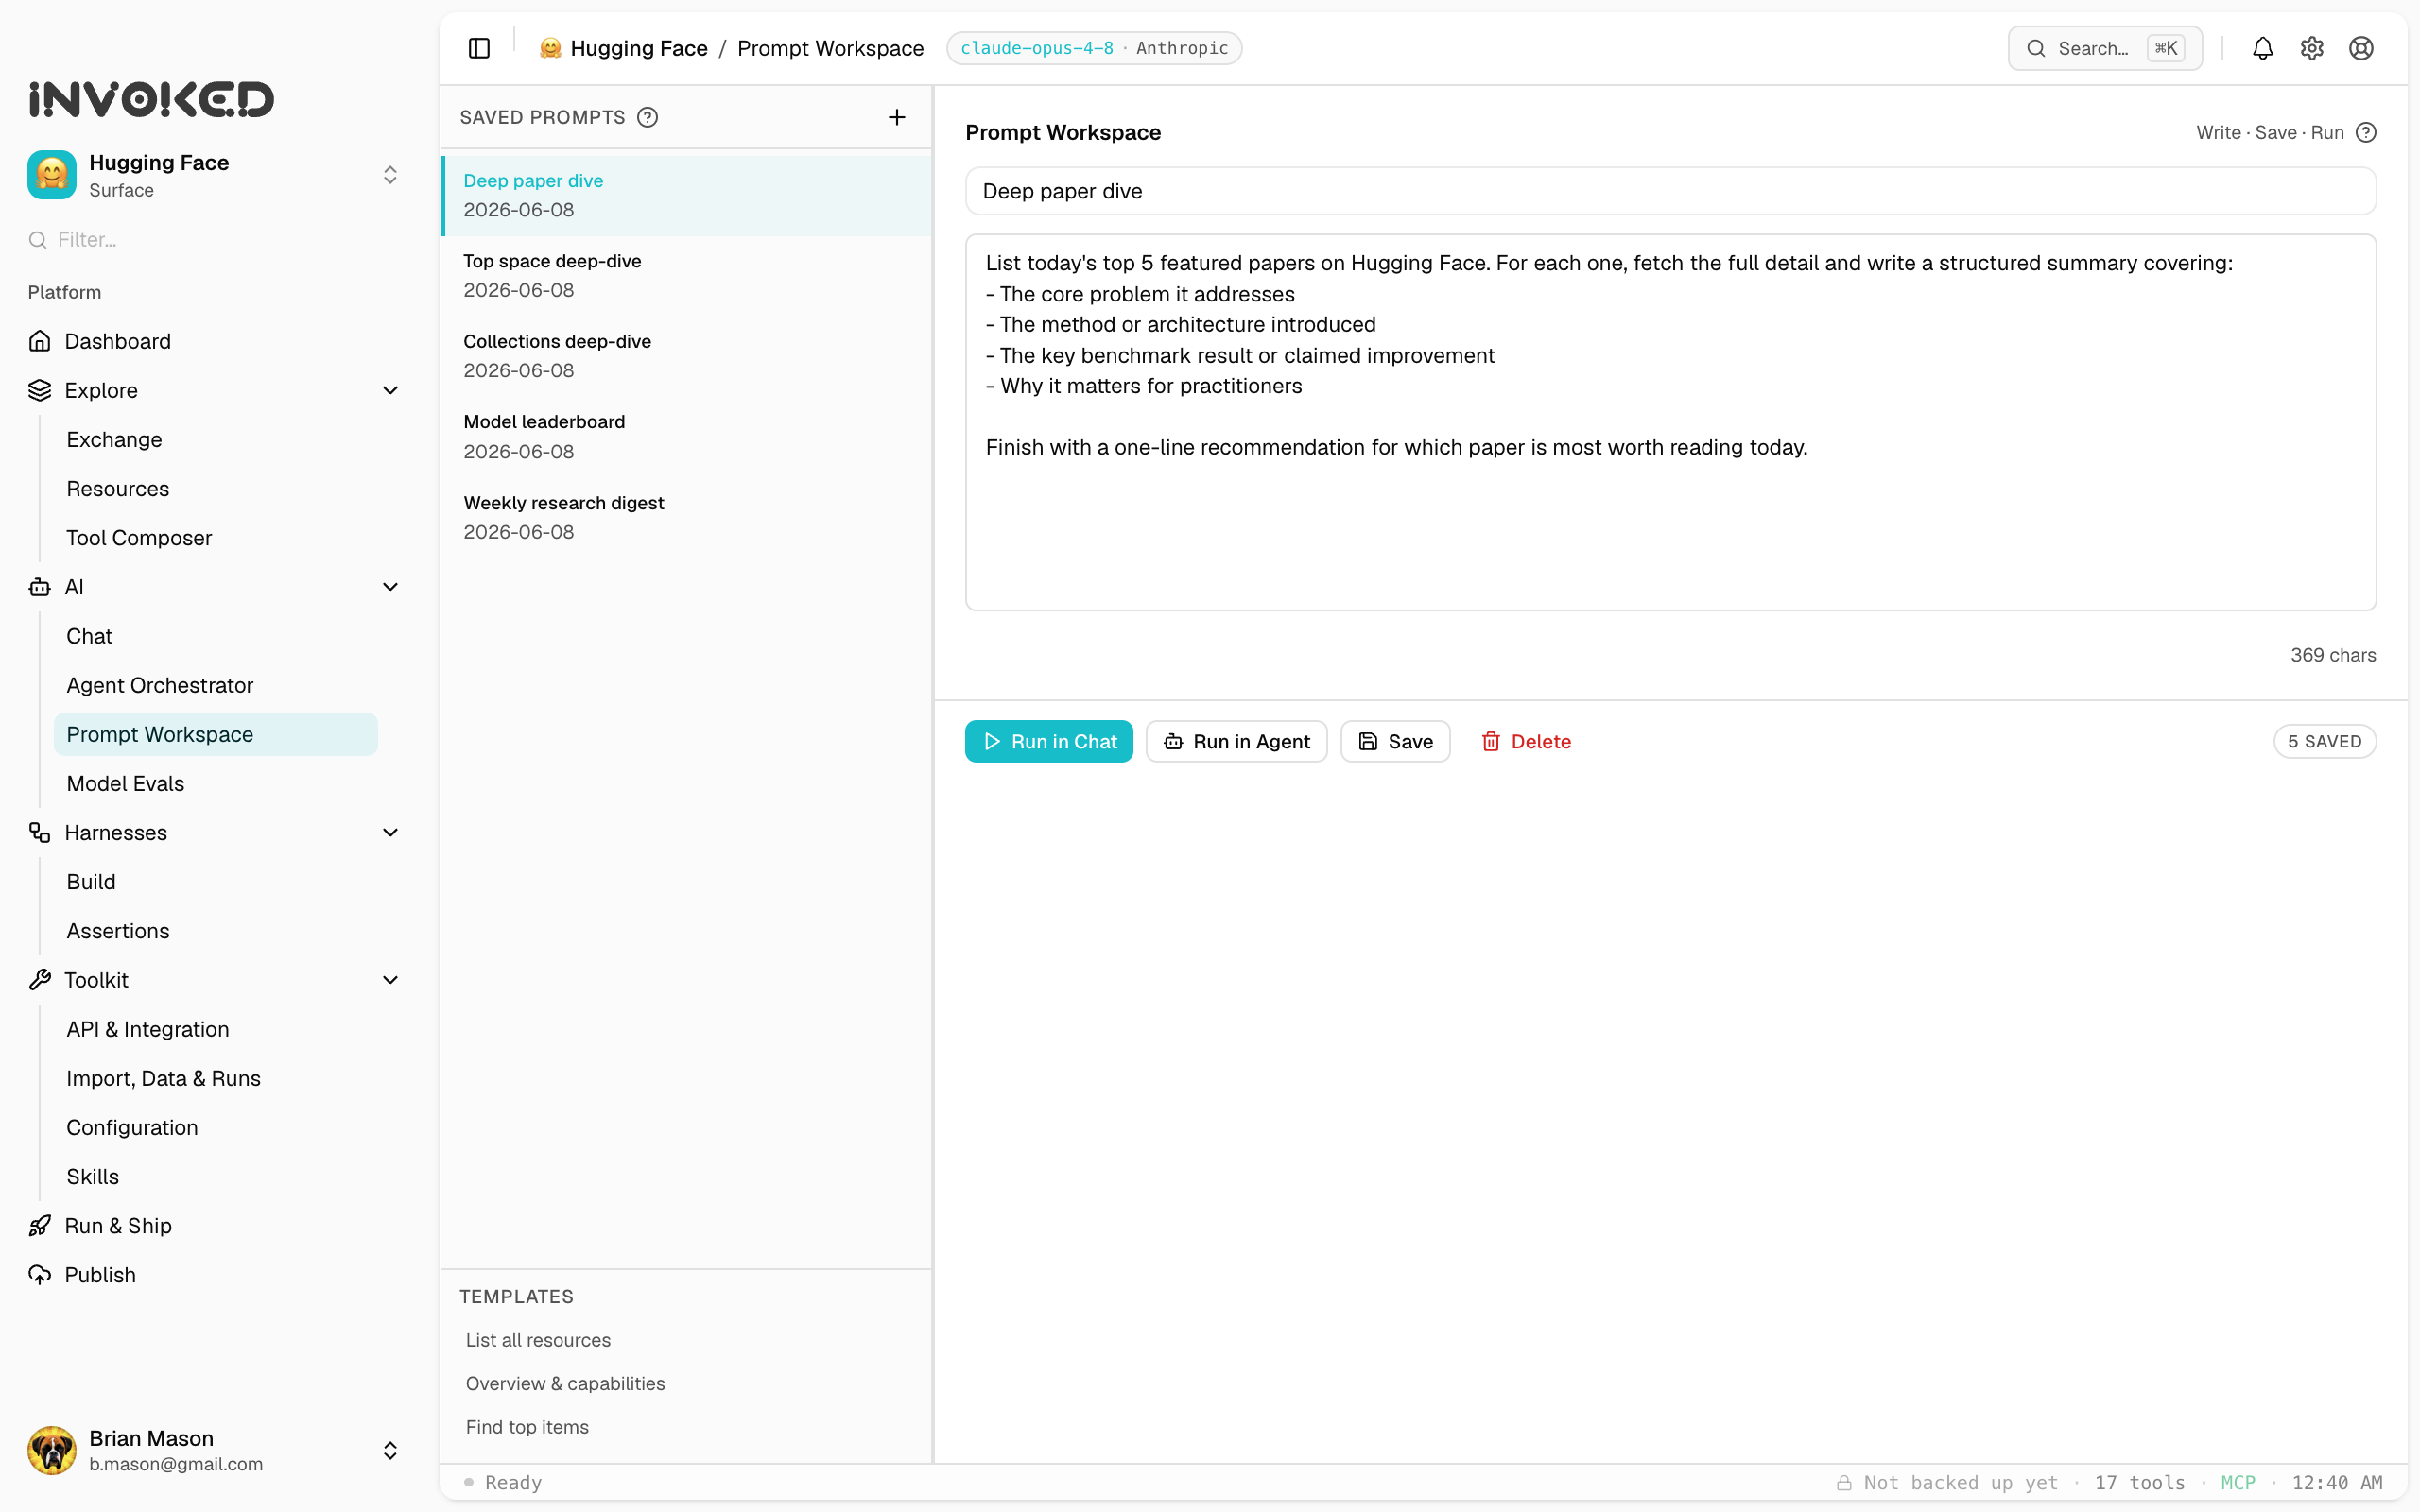Show Saved Prompts help tooltip
This screenshot has height=1512, width=2420.
pos(648,117)
